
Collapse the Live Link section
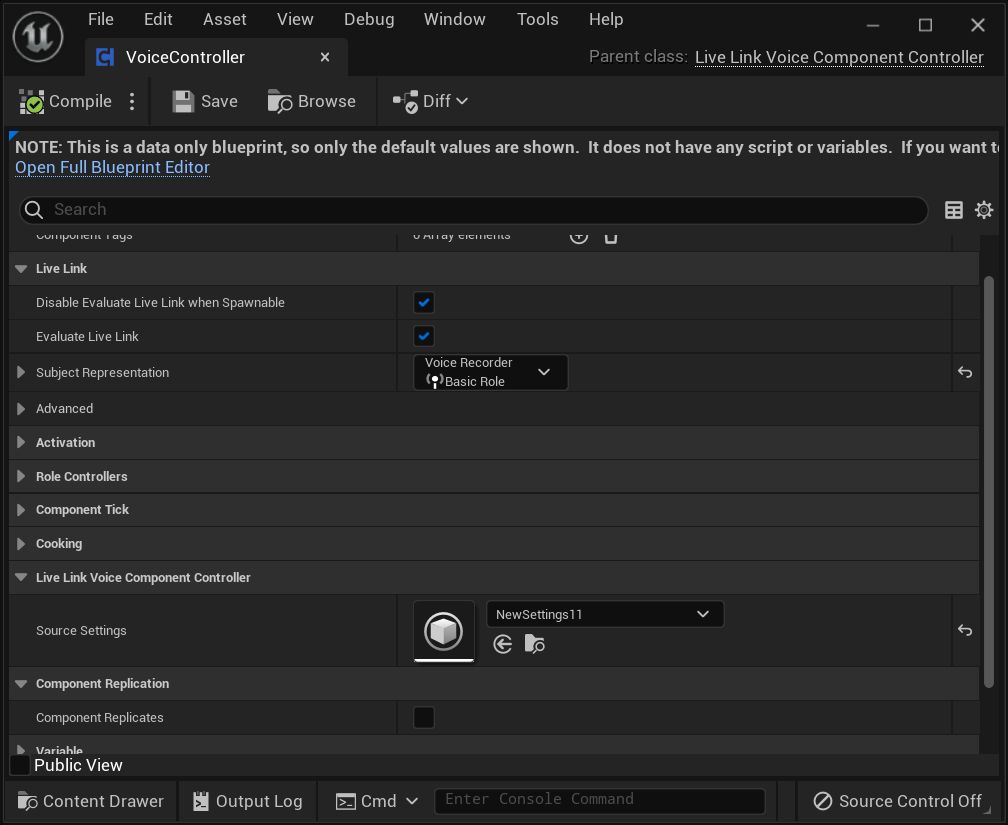click(x=21, y=268)
